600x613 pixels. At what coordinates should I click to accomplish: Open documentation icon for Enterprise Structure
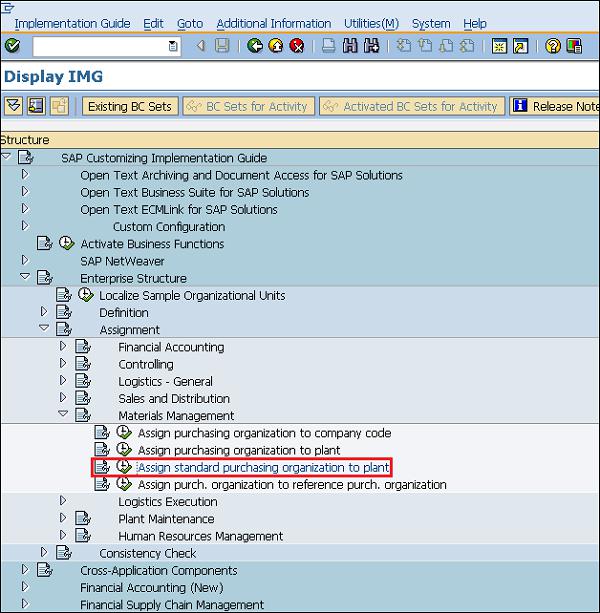point(45,278)
